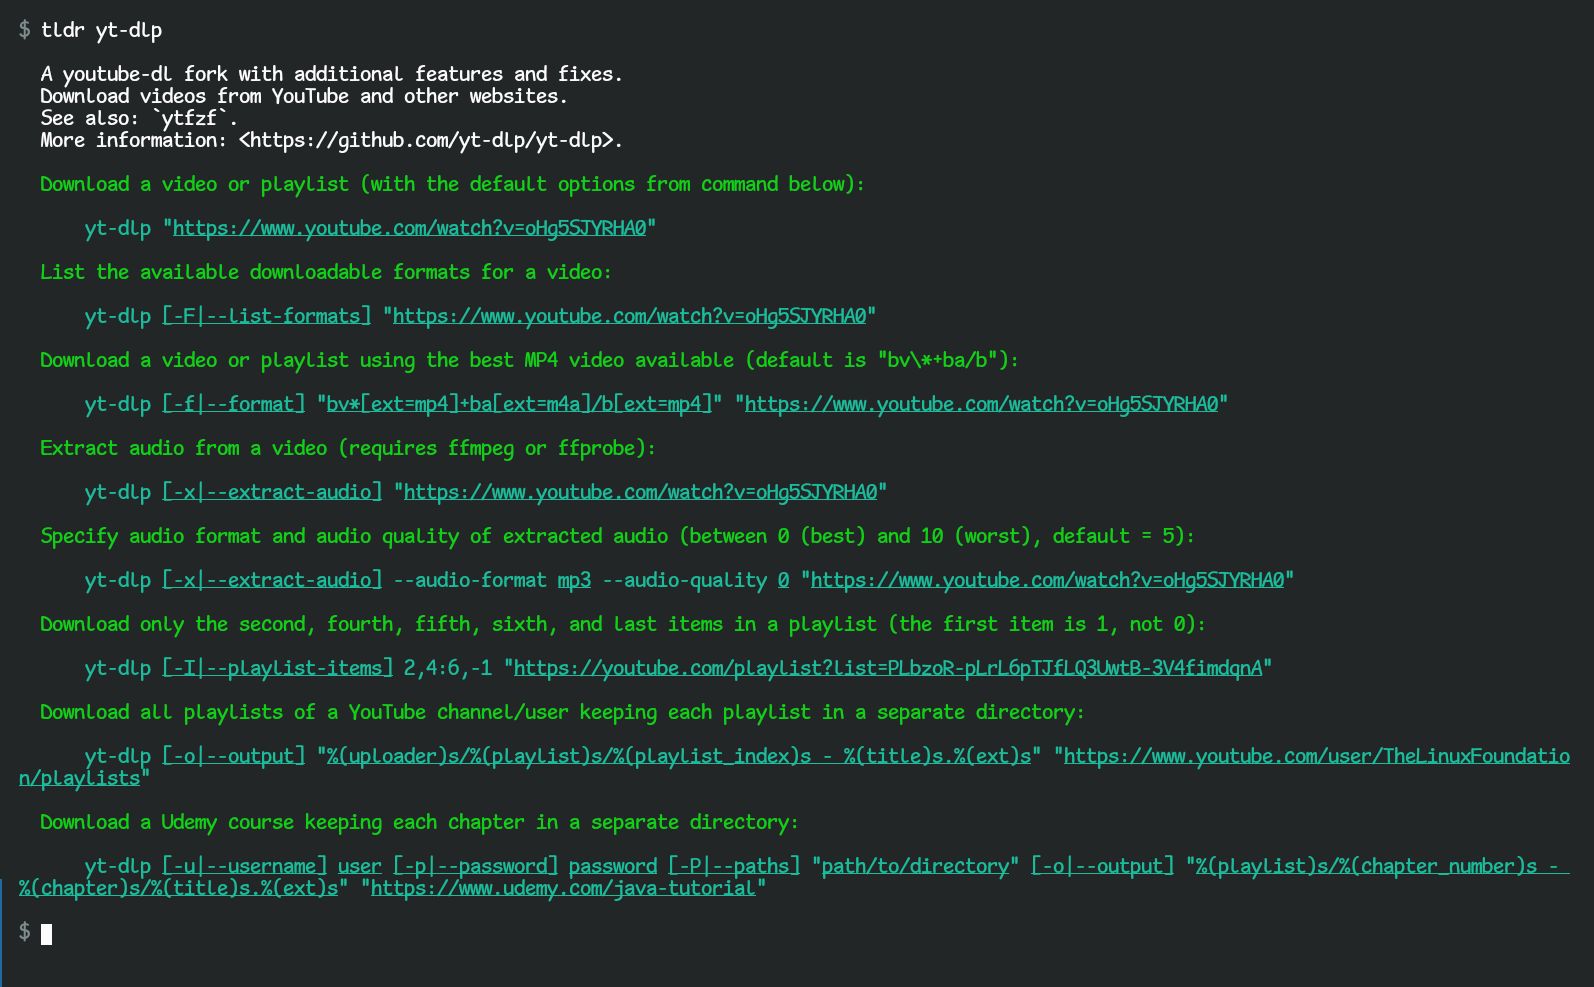Click the path/to/directory placeholder
This screenshot has height=987, width=1594.
point(915,866)
